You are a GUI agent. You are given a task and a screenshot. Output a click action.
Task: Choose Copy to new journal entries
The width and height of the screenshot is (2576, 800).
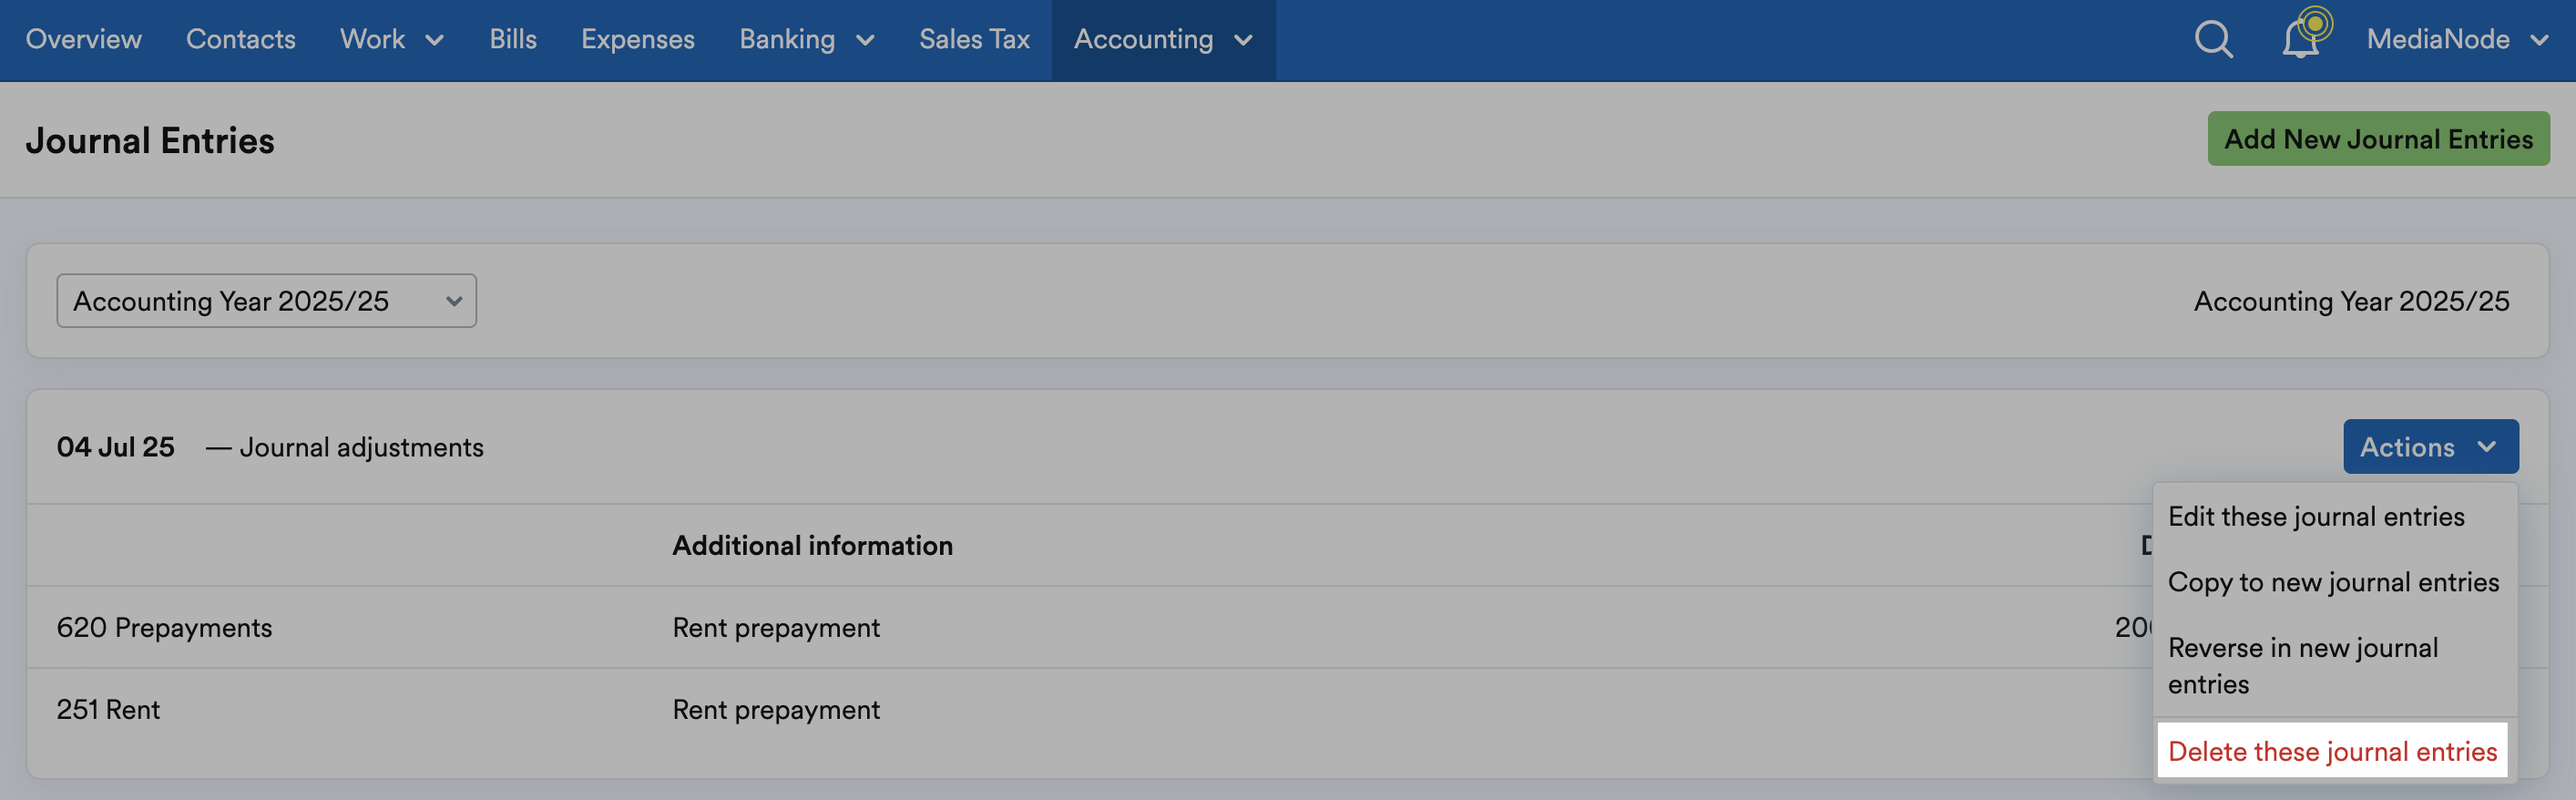2333,581
